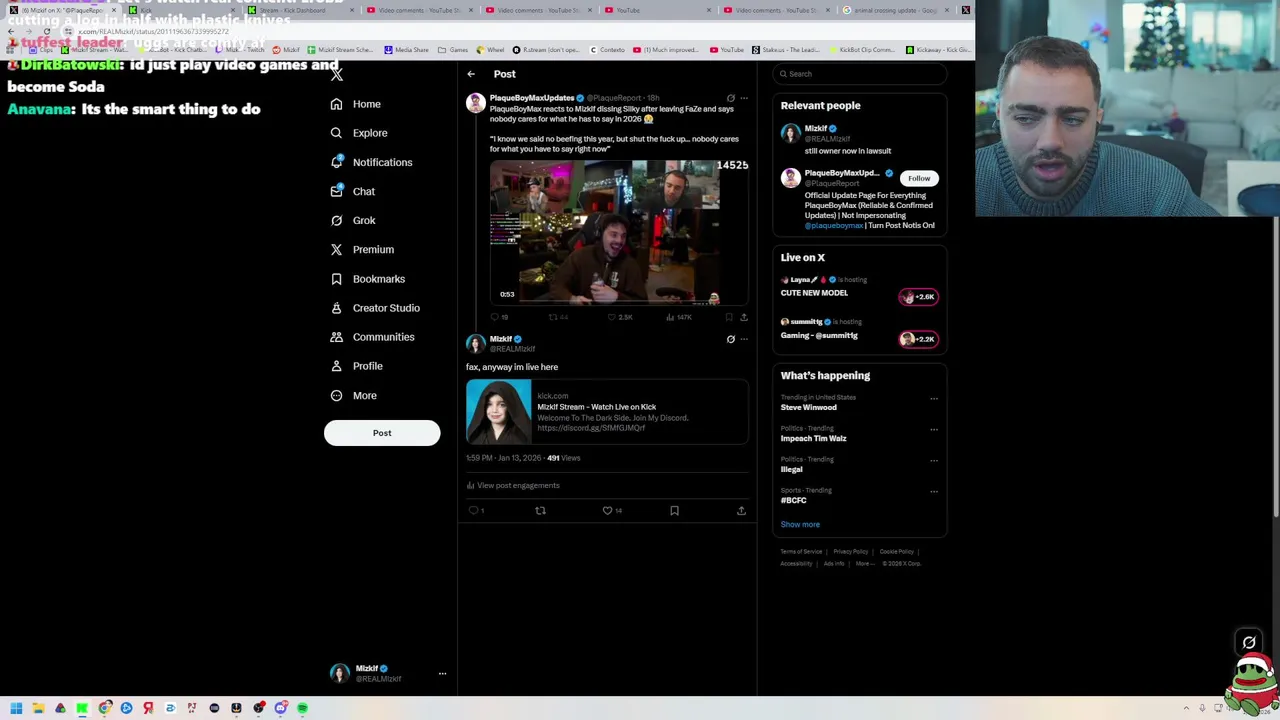Open more options on Mizkif's post
1280x720 pixels.
pos(743,339)
